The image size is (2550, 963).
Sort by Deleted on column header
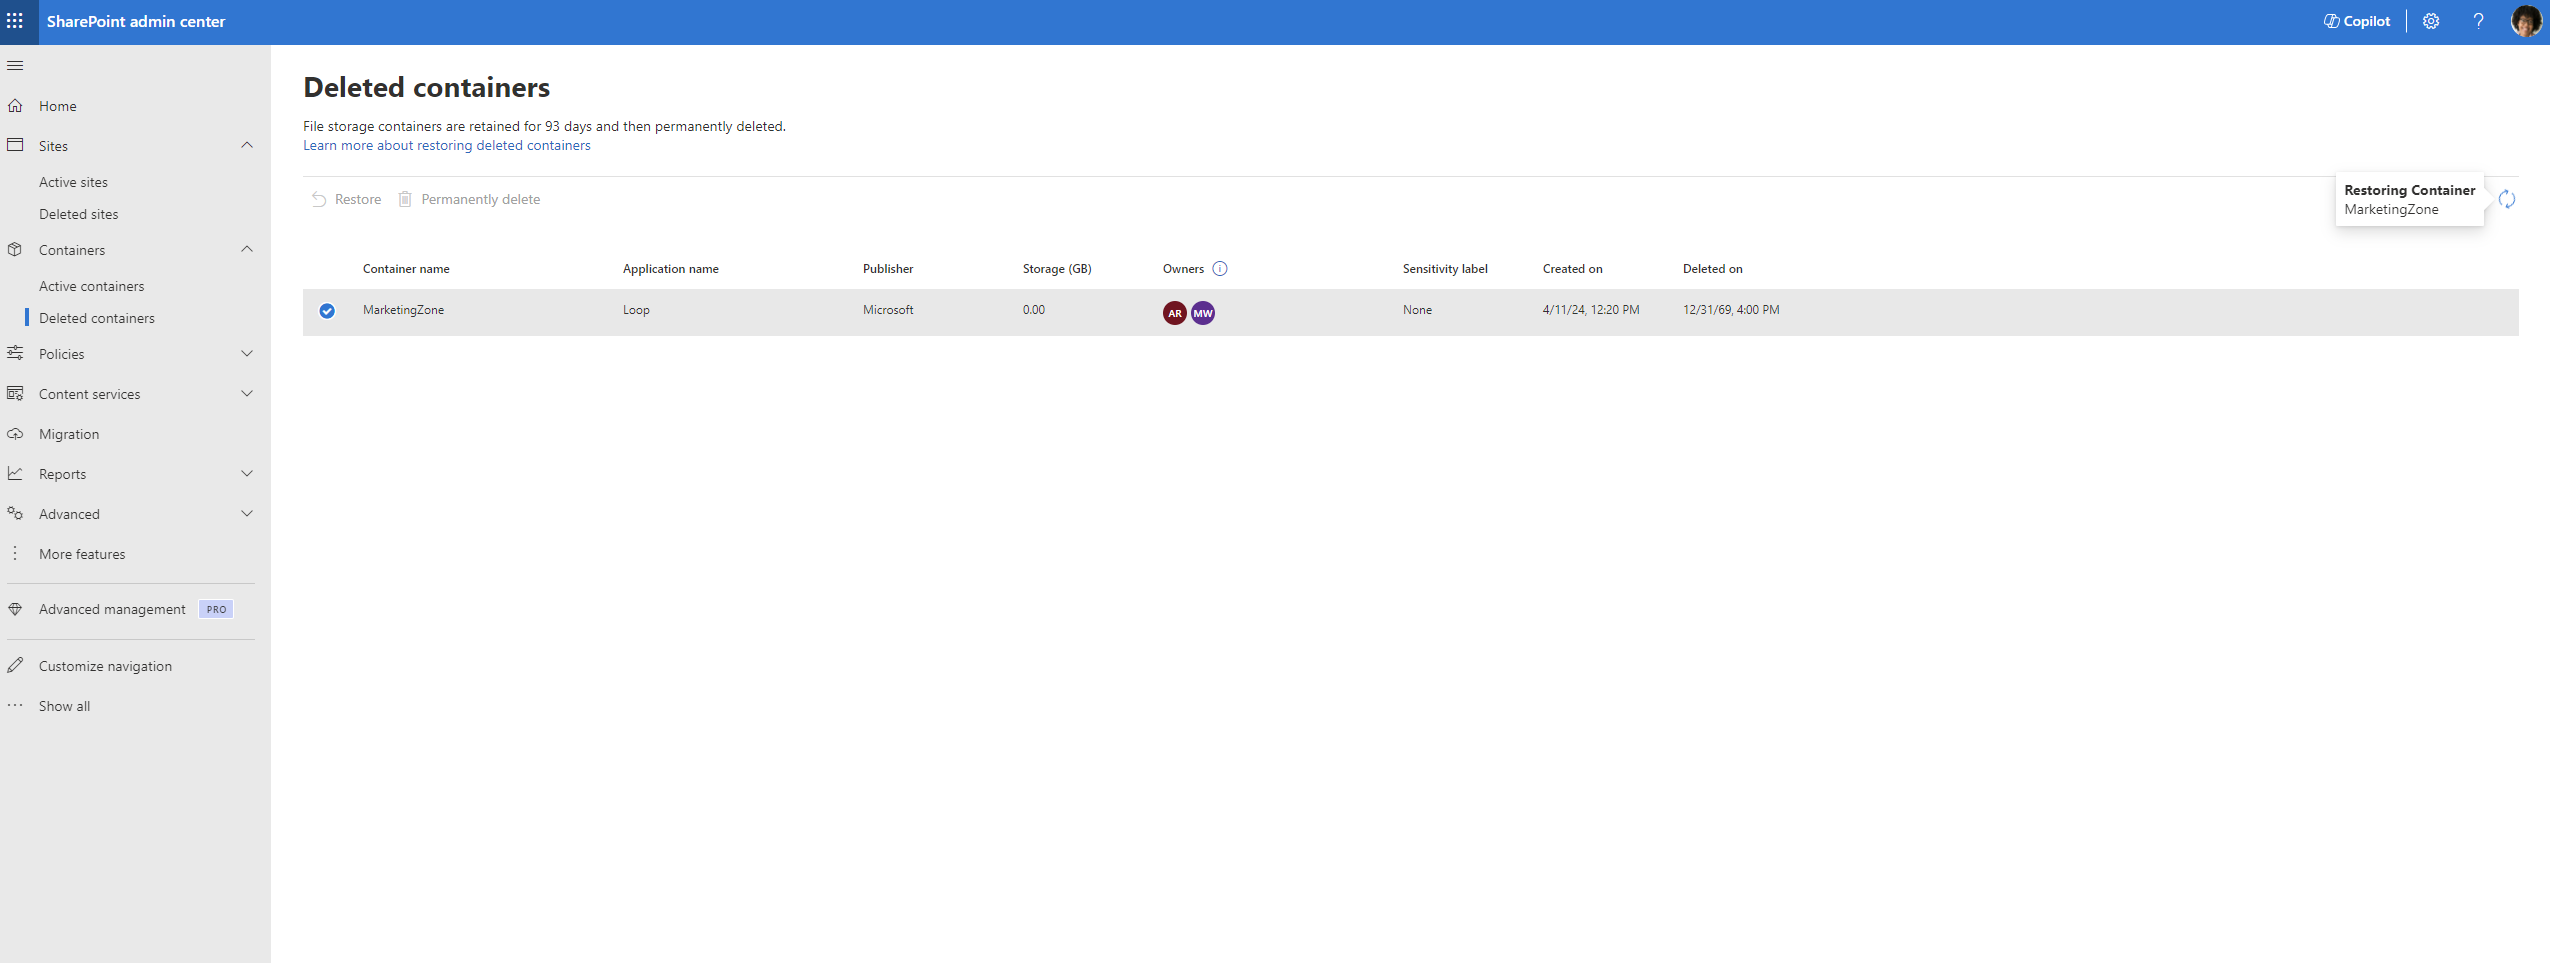coord(1713,269)
